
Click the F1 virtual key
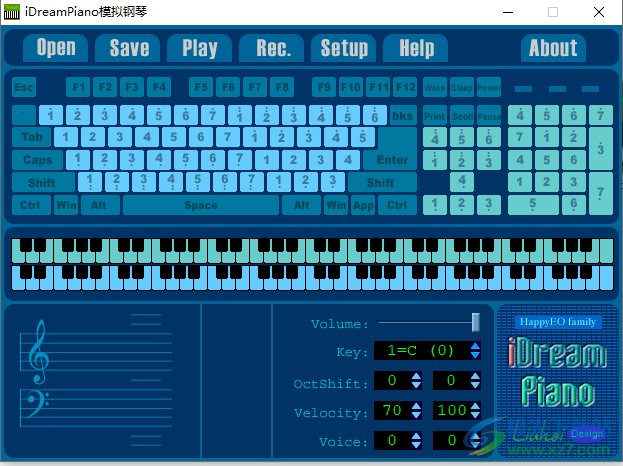[78, 87]
